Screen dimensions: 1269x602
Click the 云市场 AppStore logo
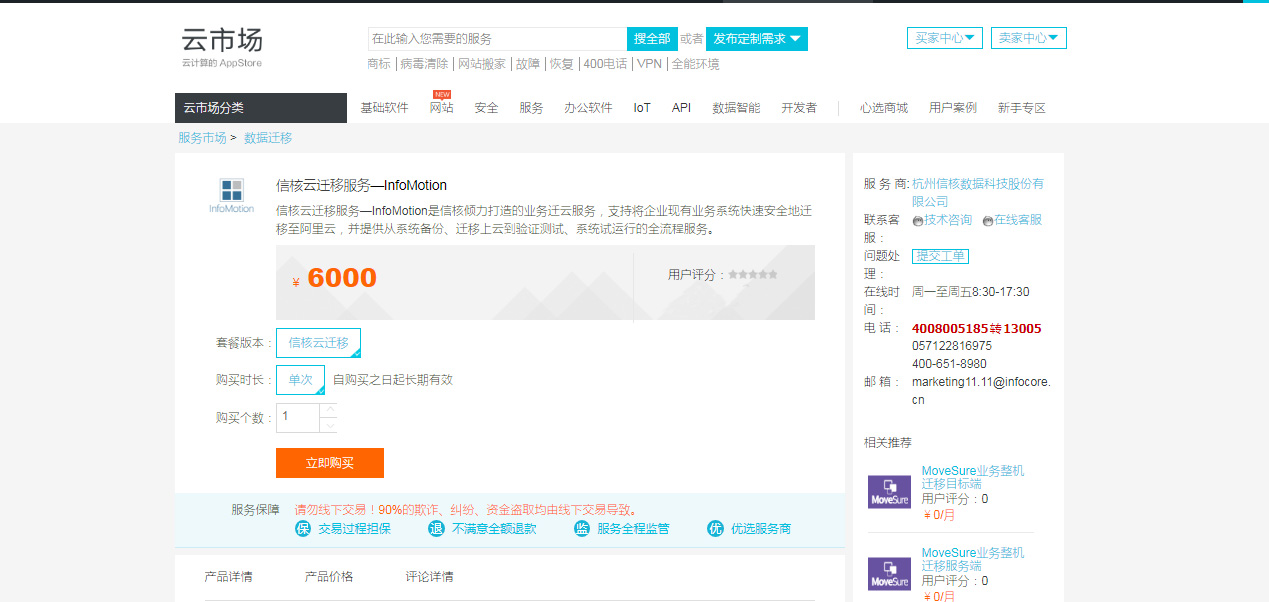point(222,46)
